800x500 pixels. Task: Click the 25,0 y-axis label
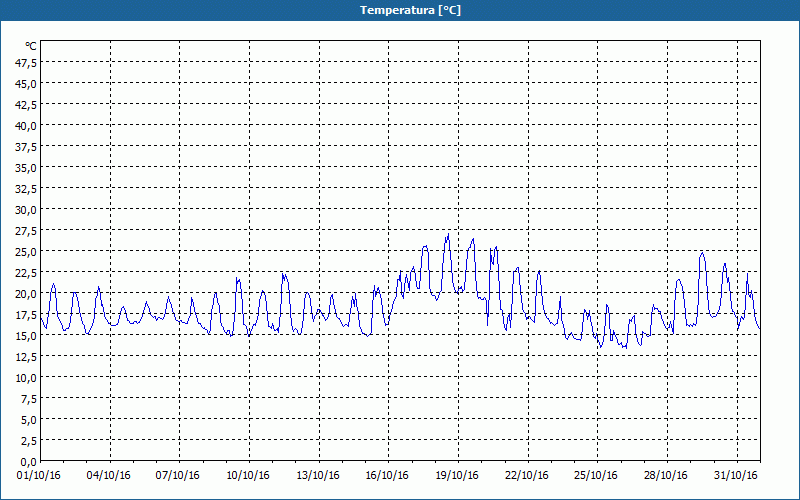point(27,252)
